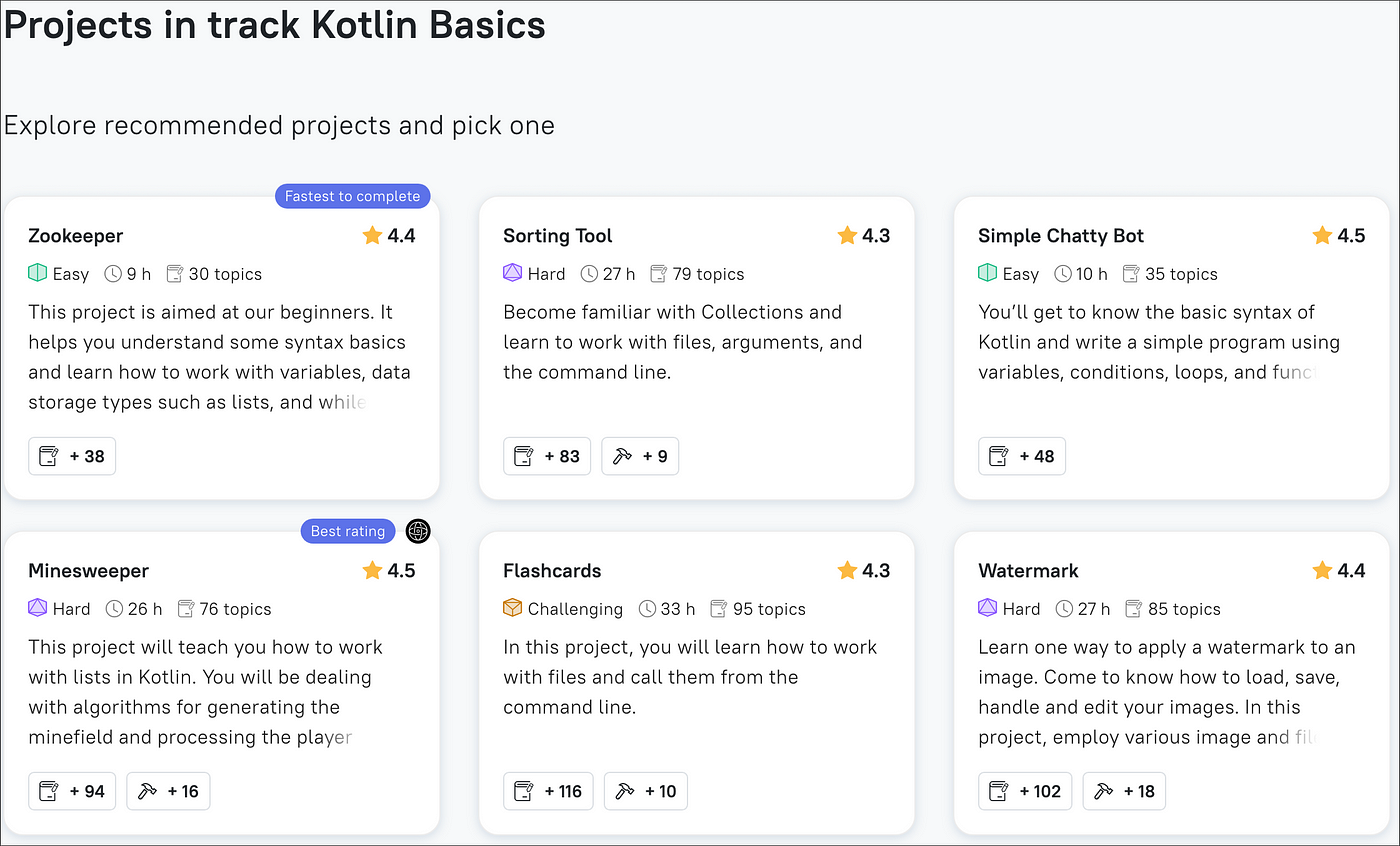
Task: Open the Simple Chatty Bot project
Action: [x=1061, y=236]
